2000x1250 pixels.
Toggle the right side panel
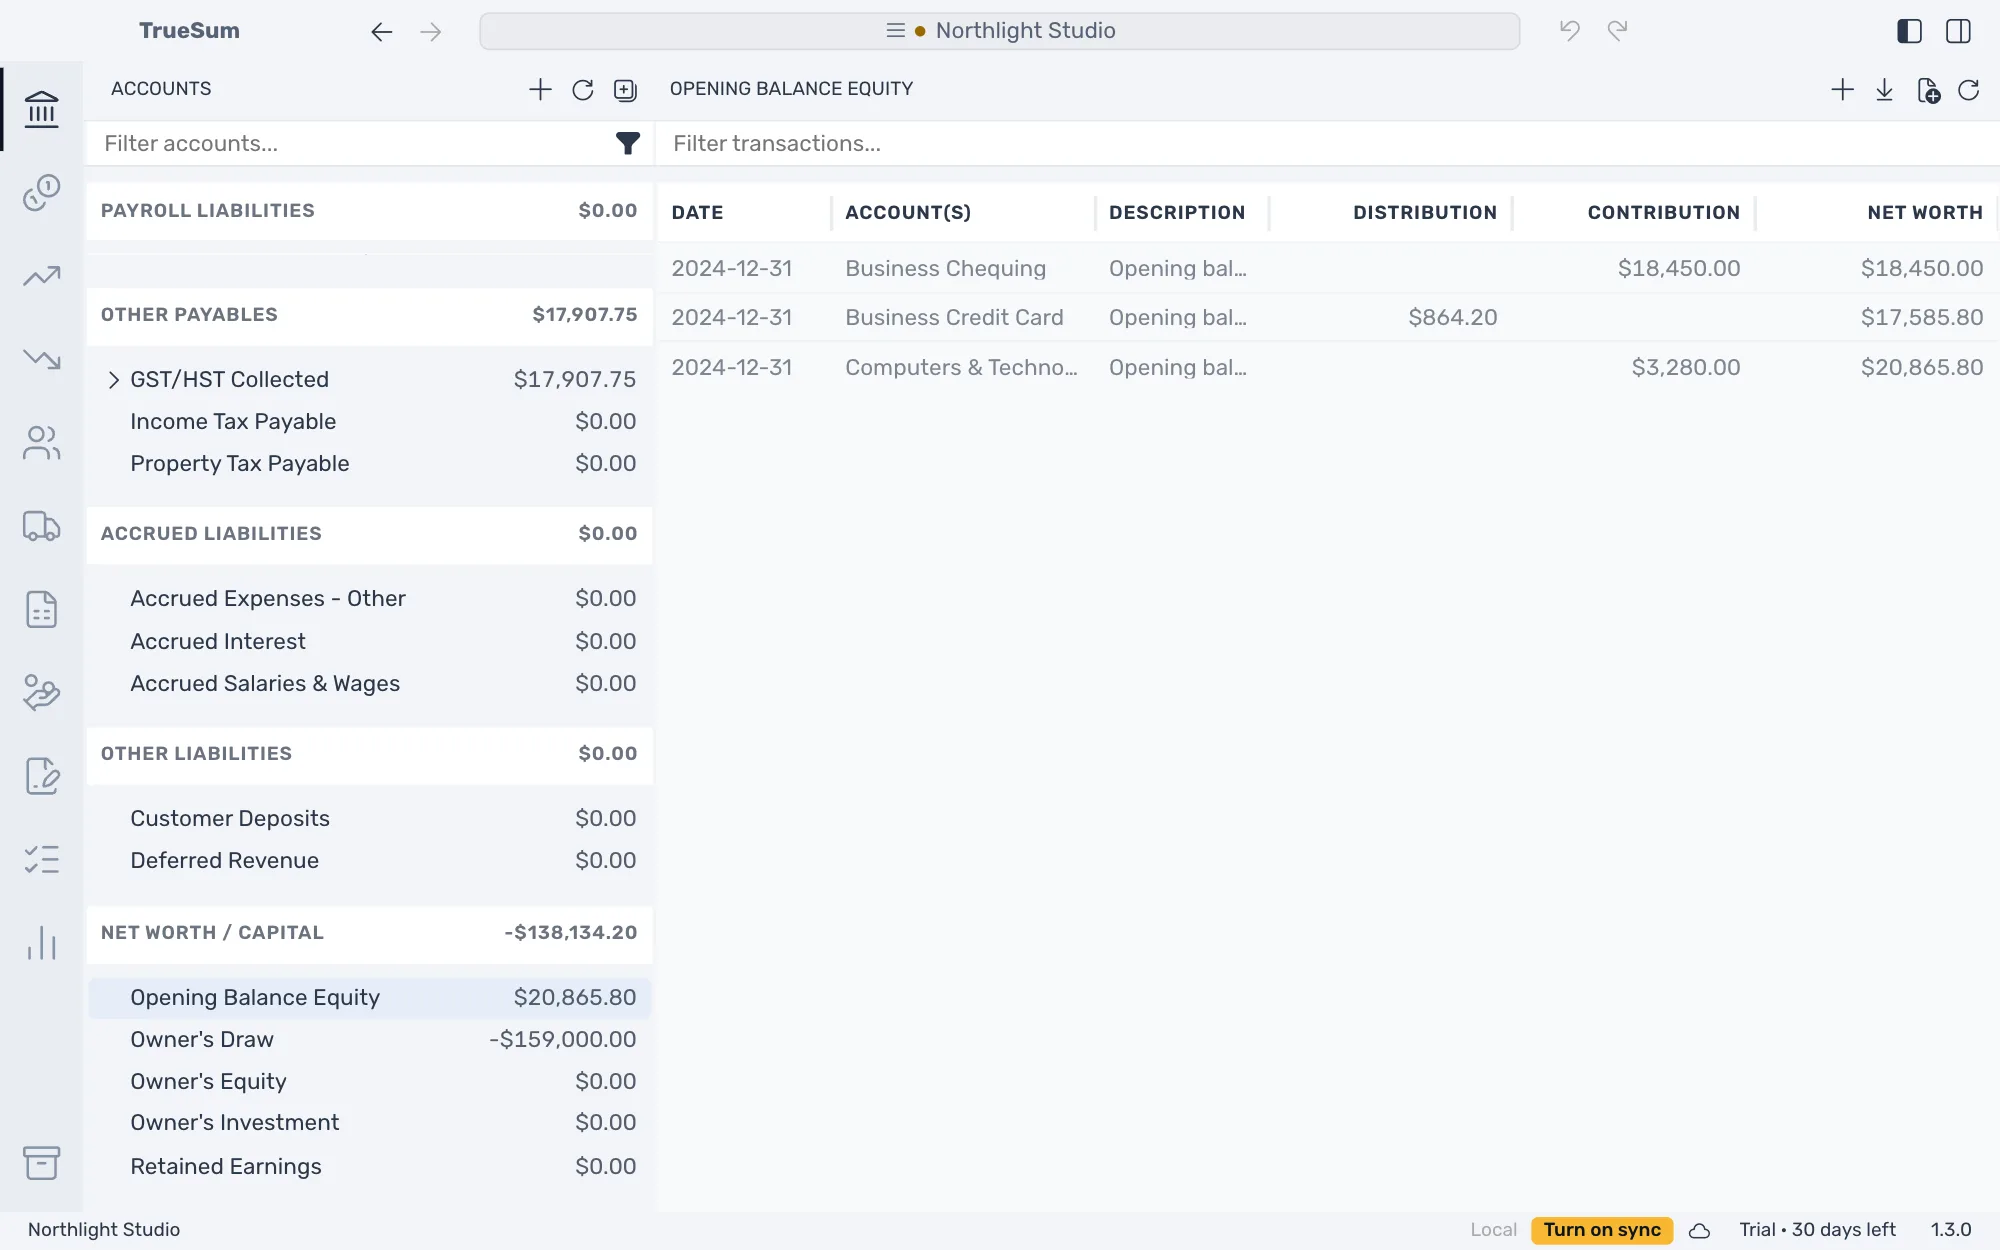(1958, 31)
